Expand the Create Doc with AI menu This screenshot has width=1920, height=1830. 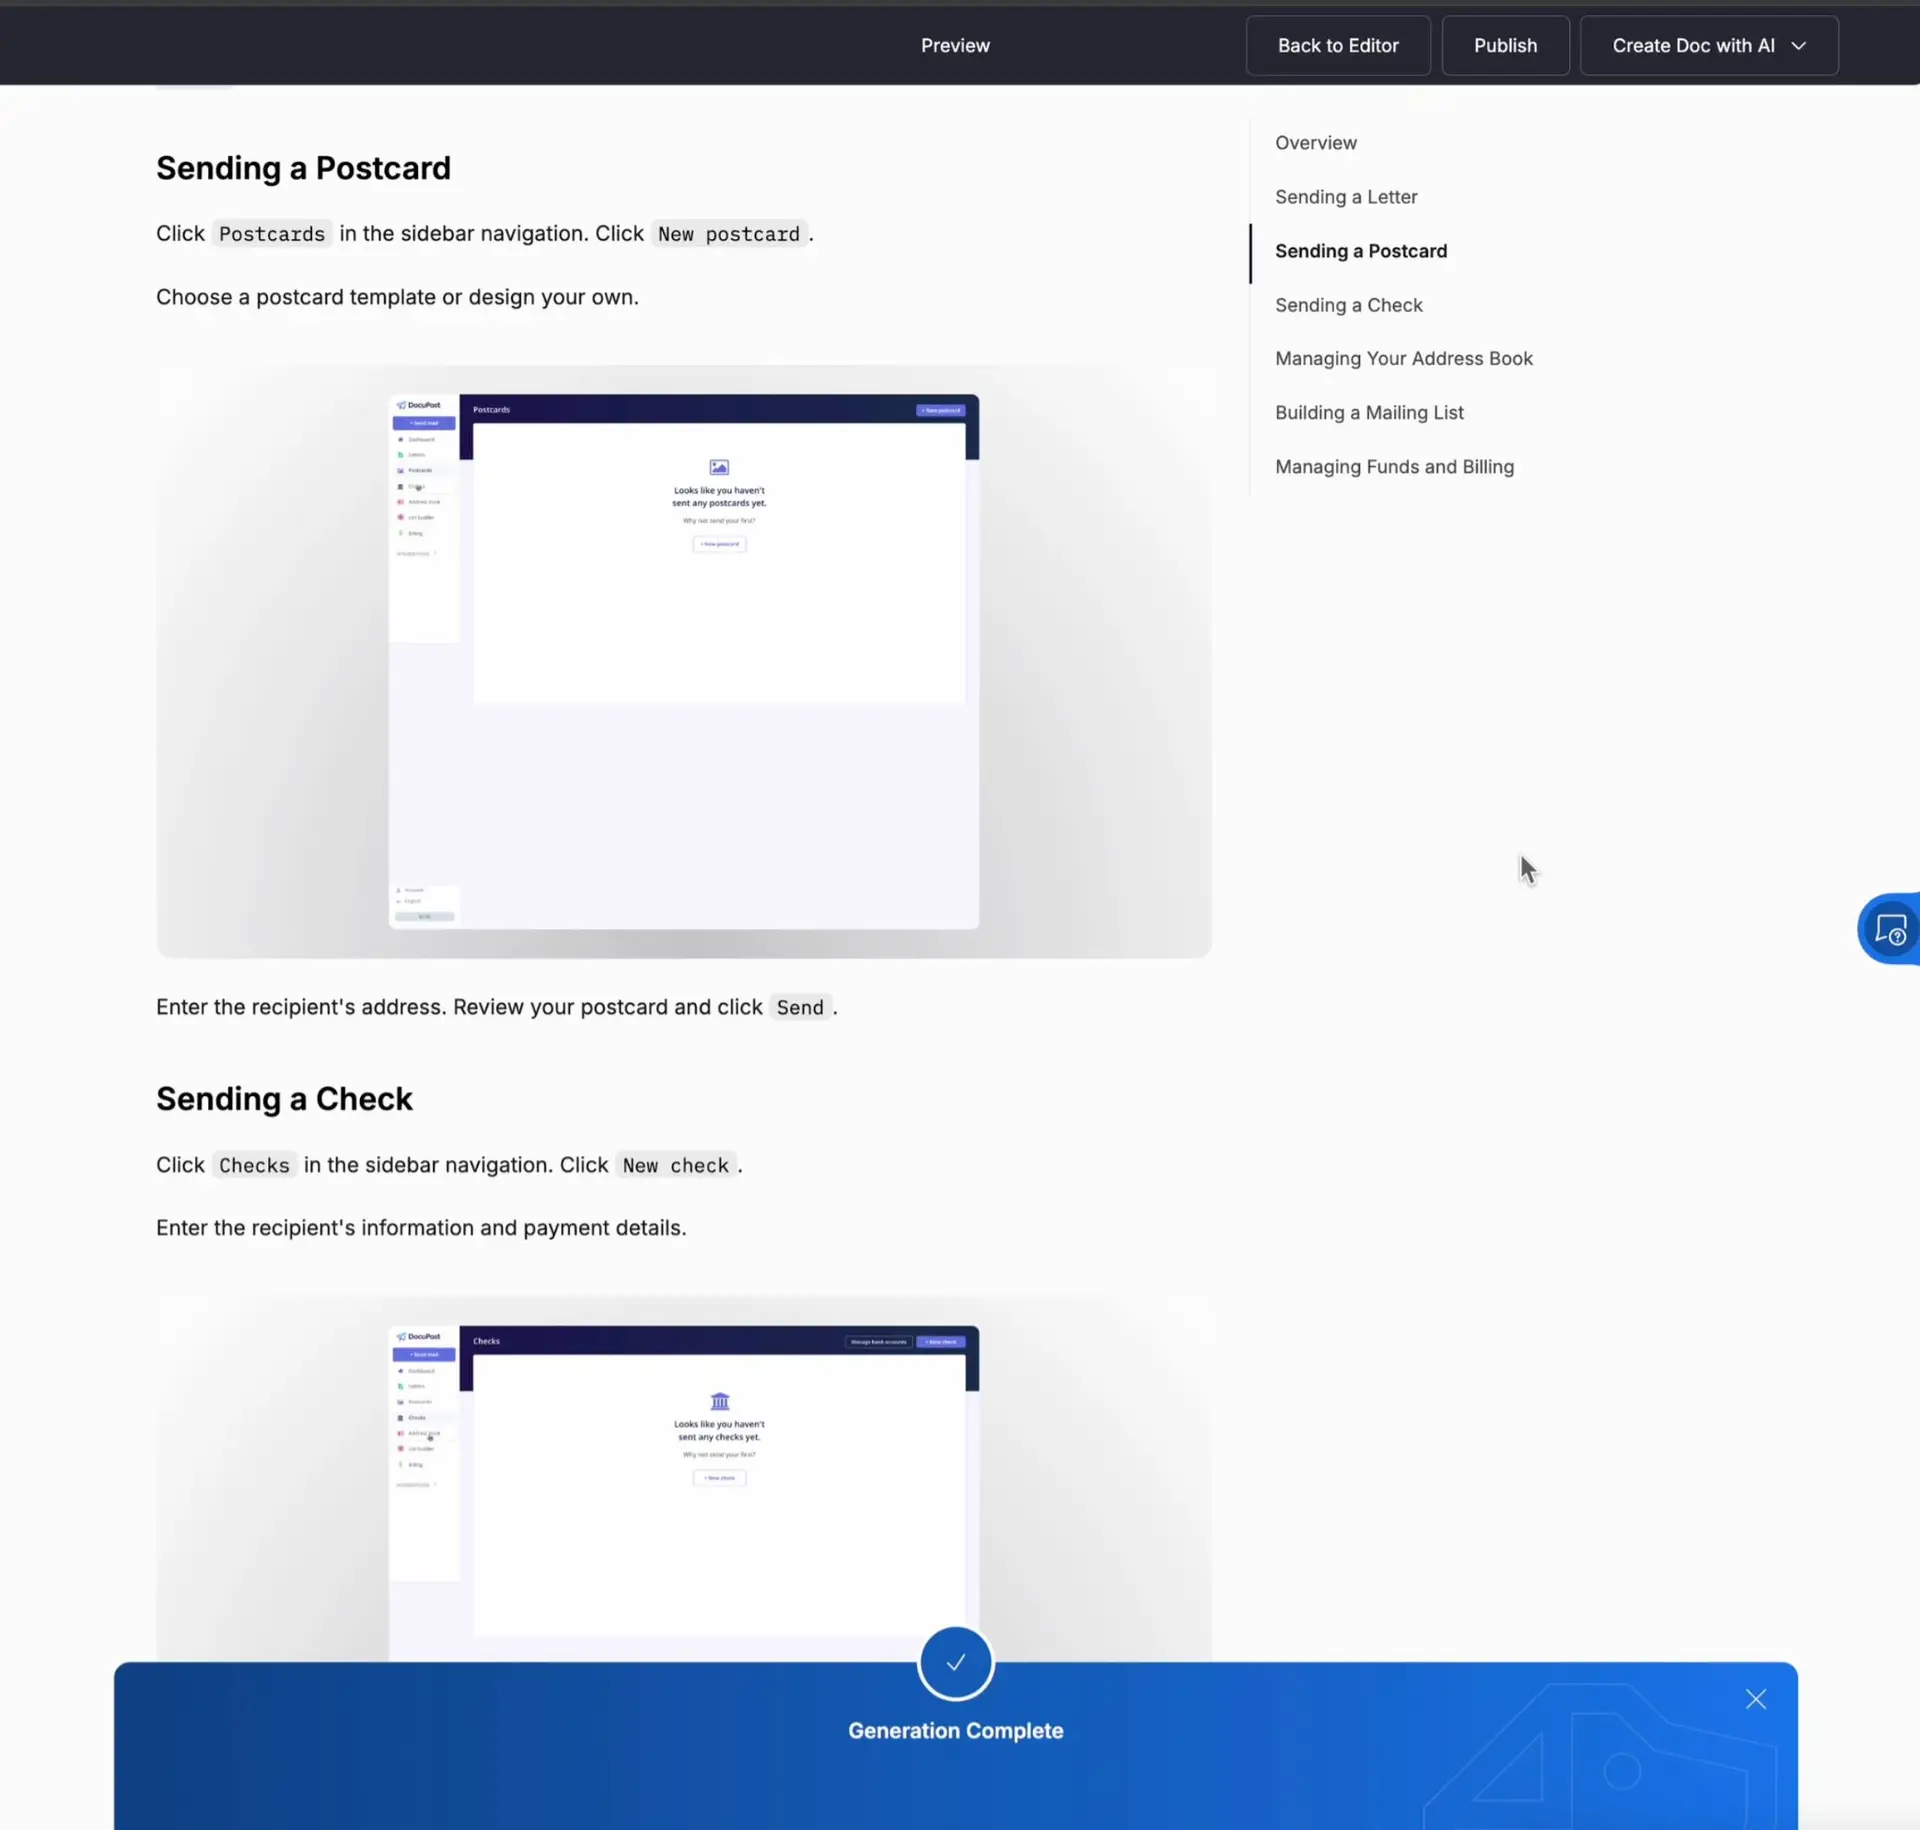1800,45
